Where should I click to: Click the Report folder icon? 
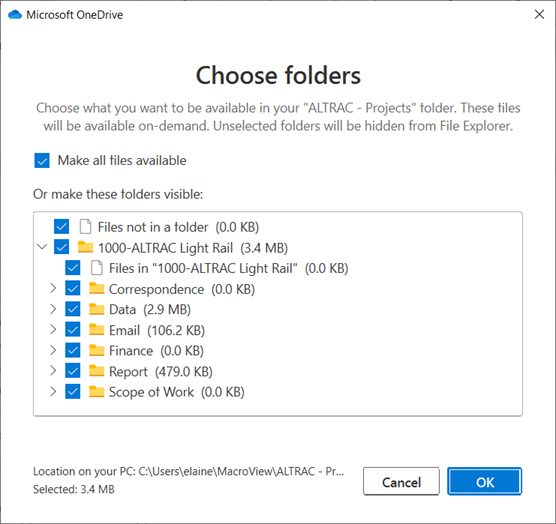[x=96, y=371]
